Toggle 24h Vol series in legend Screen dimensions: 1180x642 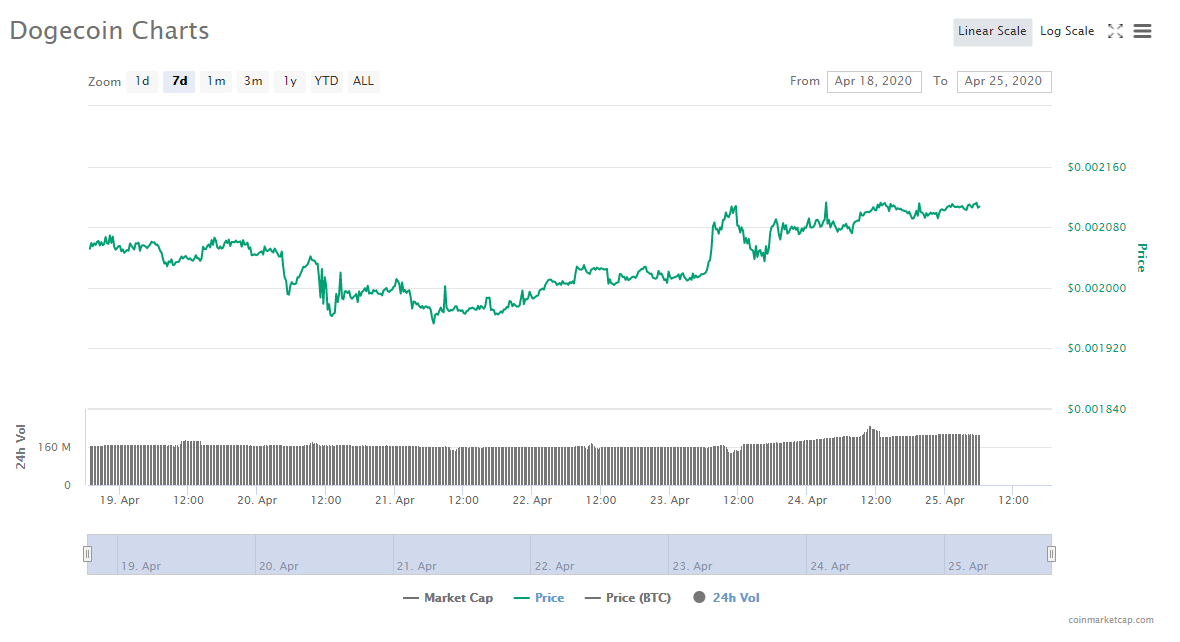pos(726,598)
